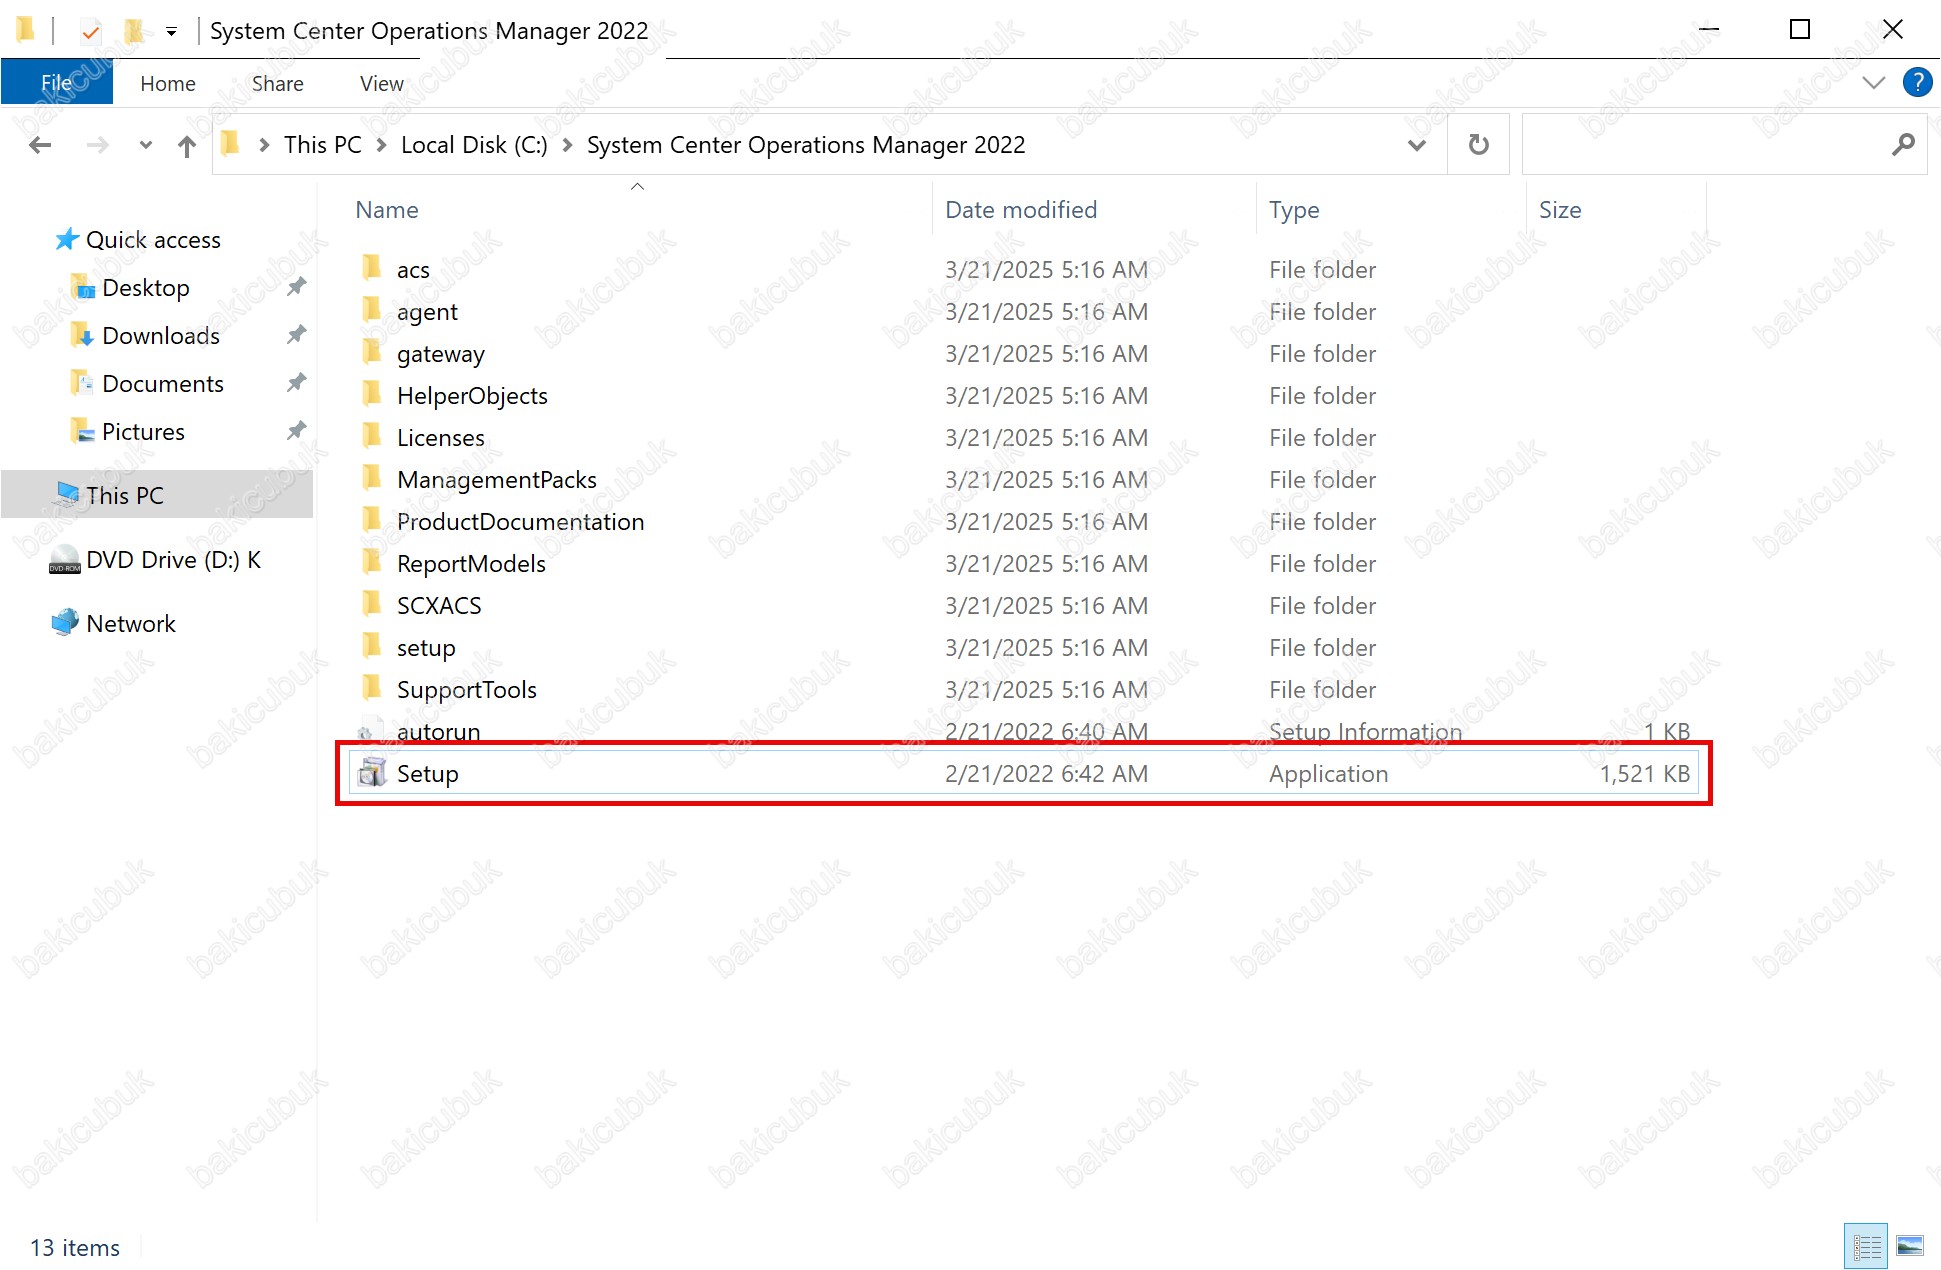The height and width of the screenshot is (1270, 1941).
Task: Click the Properties quick access toolbar icon
Action: (90, 31)
